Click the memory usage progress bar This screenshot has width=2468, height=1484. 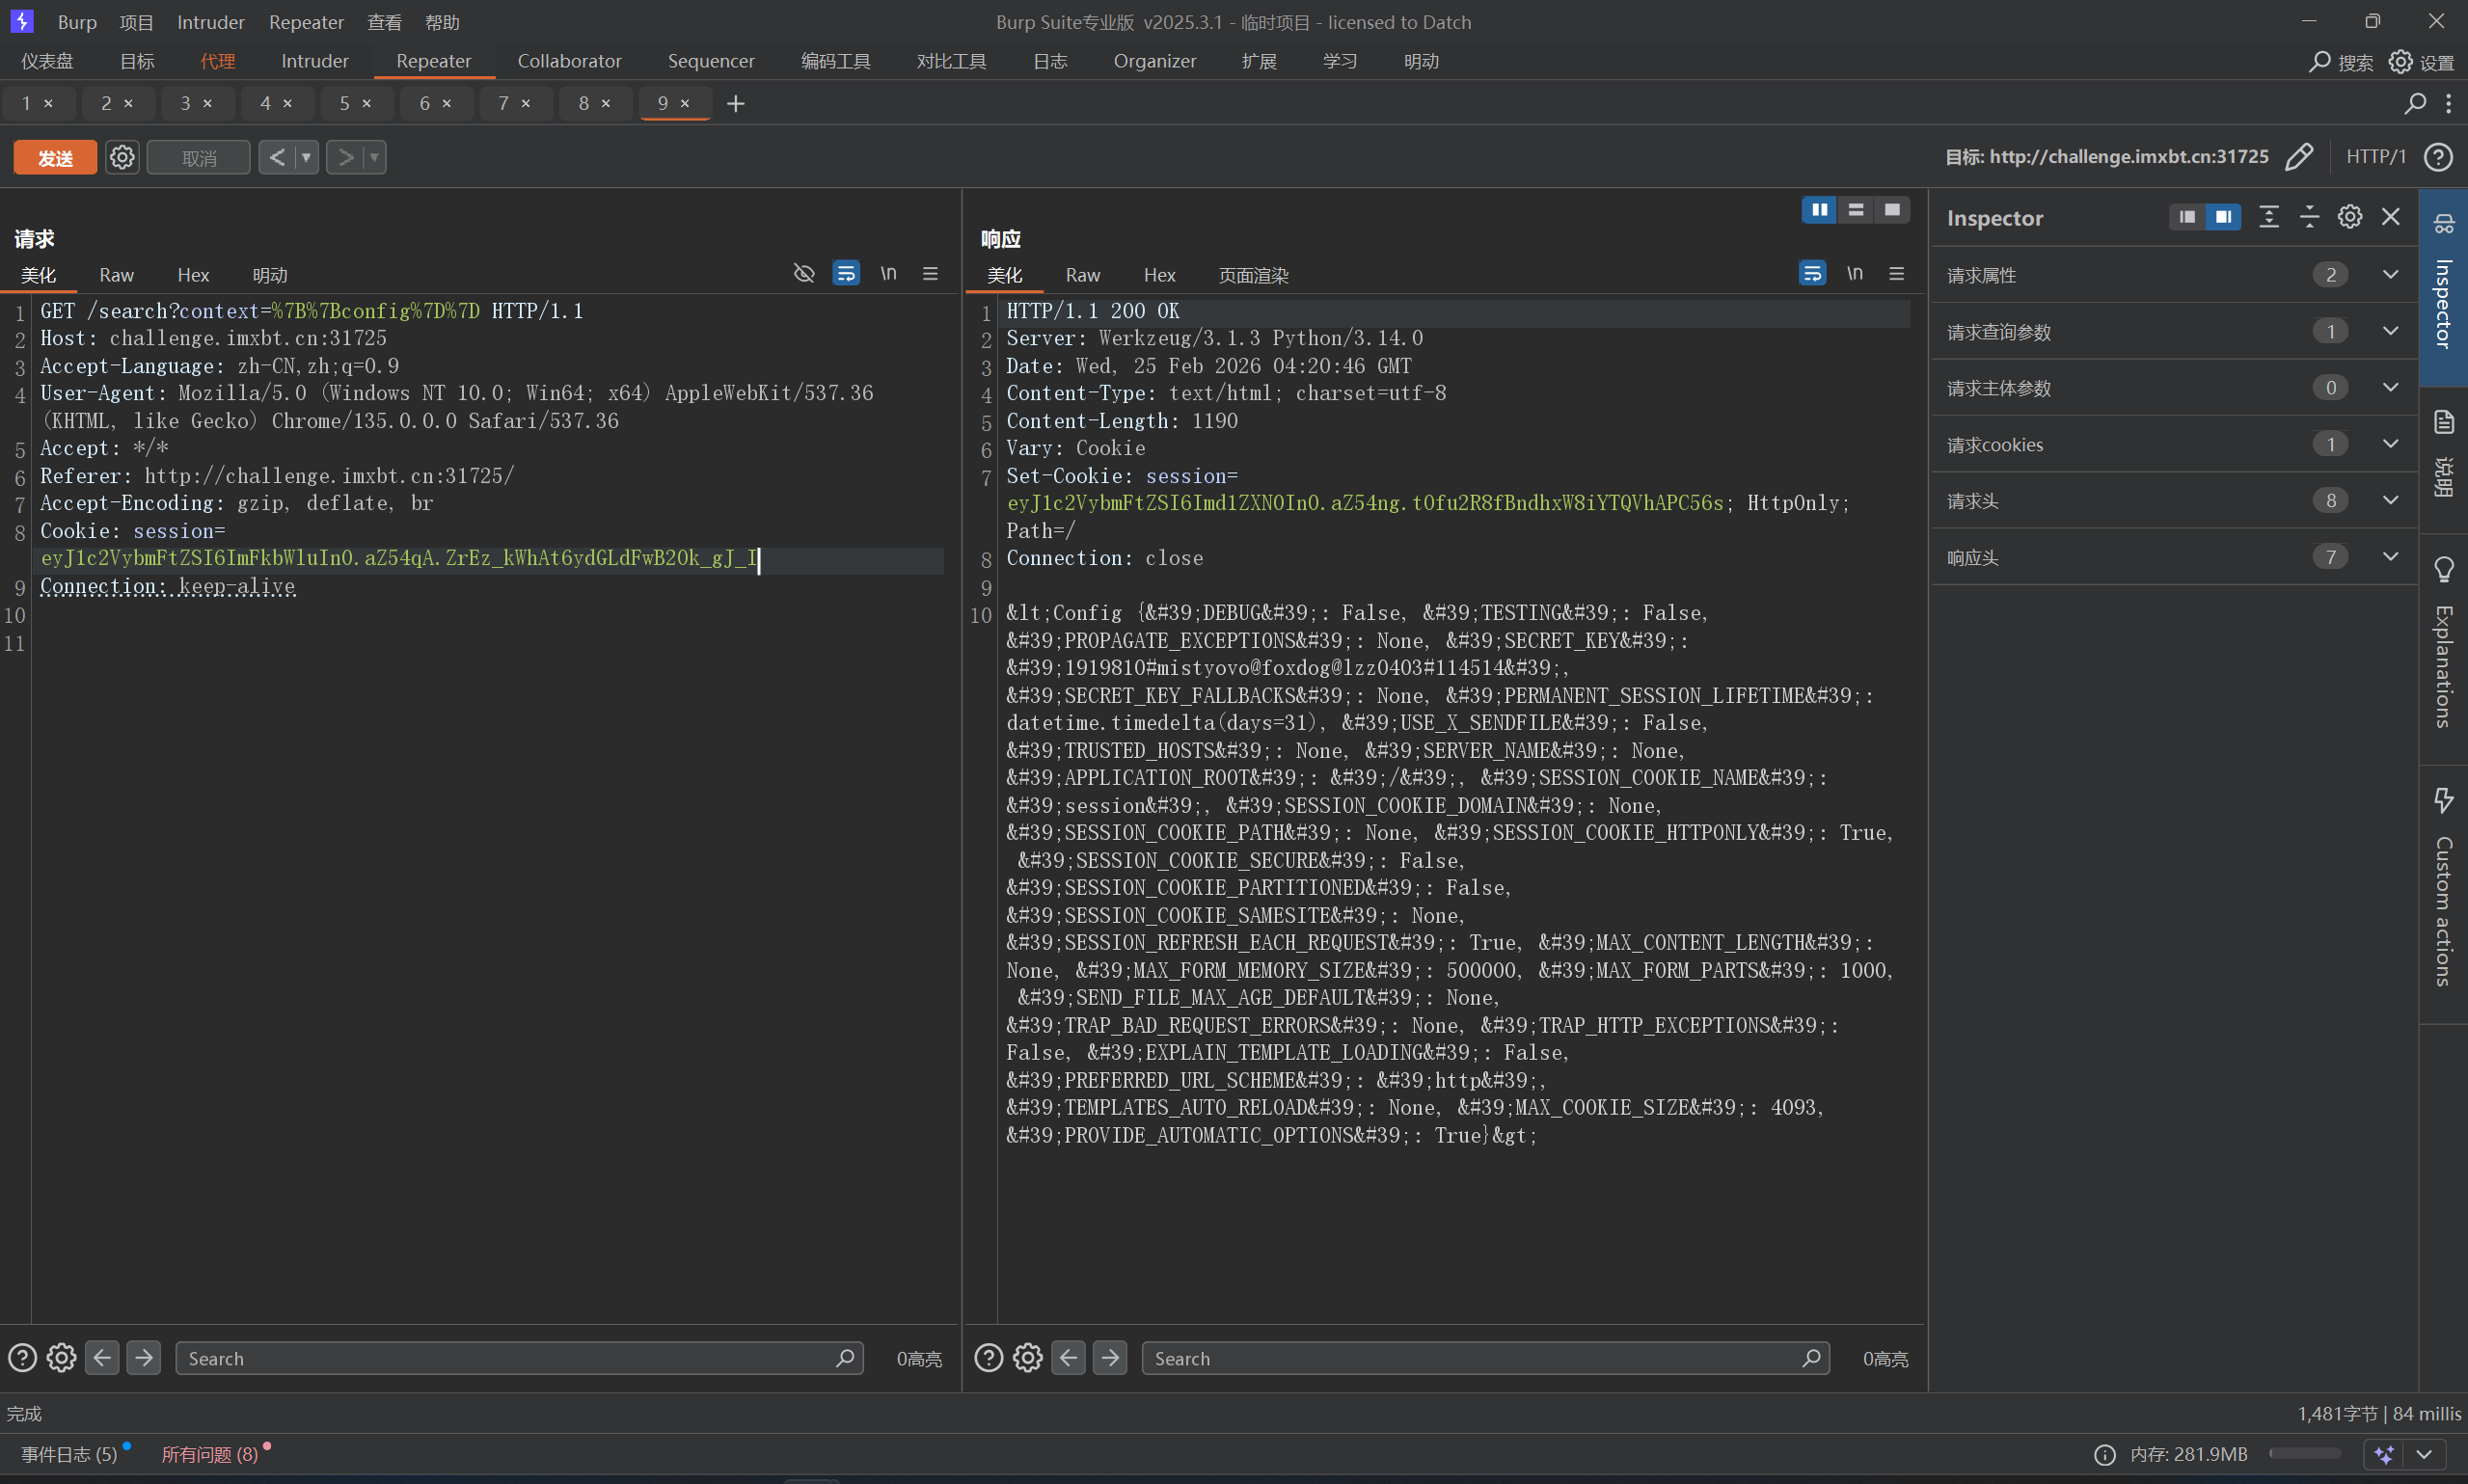(2304, 1455)
